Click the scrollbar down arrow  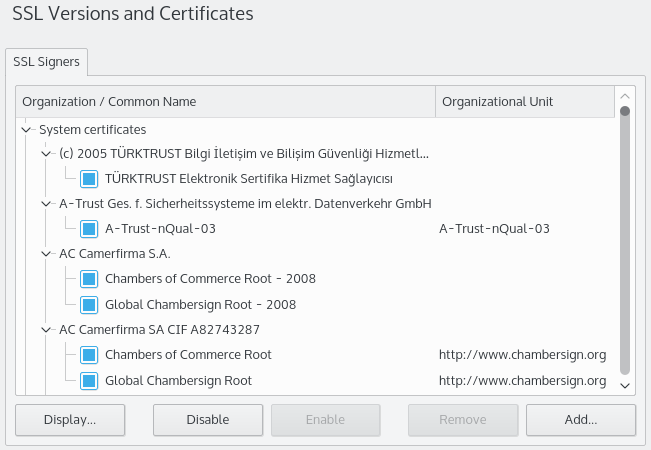625,385
